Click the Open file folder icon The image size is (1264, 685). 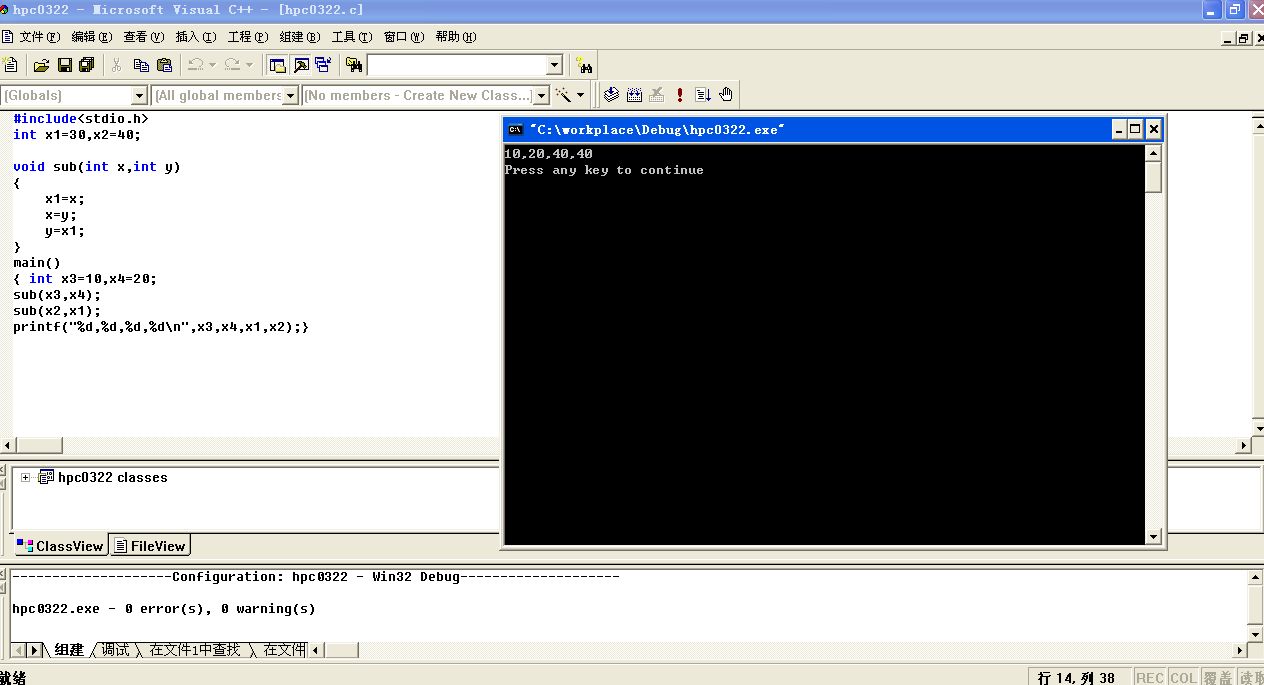tap(41, 65)
